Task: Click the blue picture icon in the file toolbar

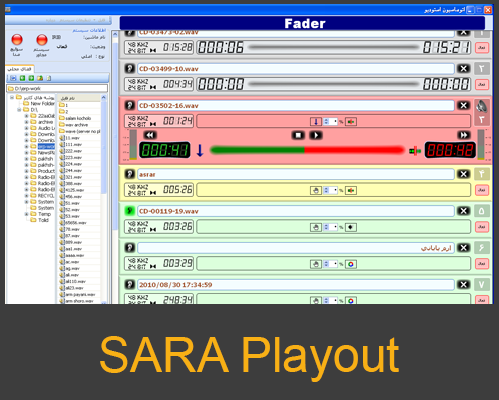Action: [x=13, y=78]
